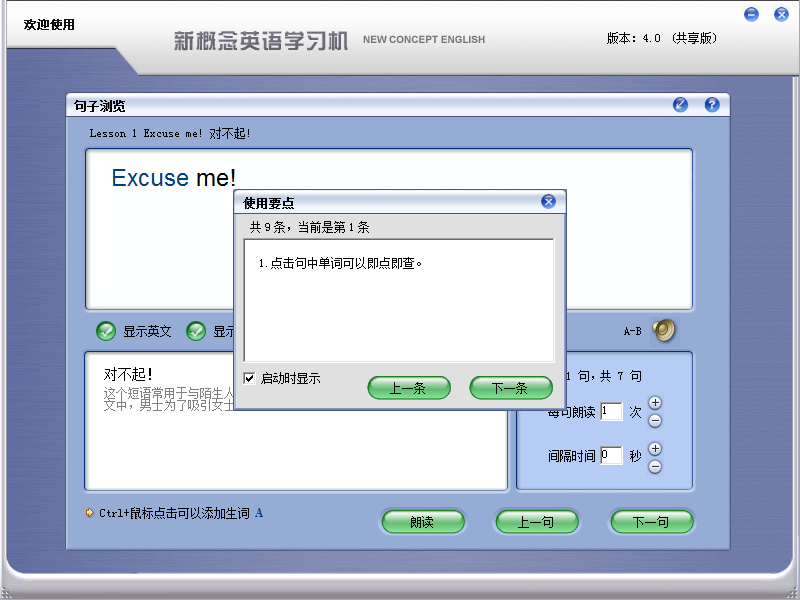Click the blue edit icon in 句子浏览 header
The width and height of the screenshot is (800, 600).
point(681,105)
